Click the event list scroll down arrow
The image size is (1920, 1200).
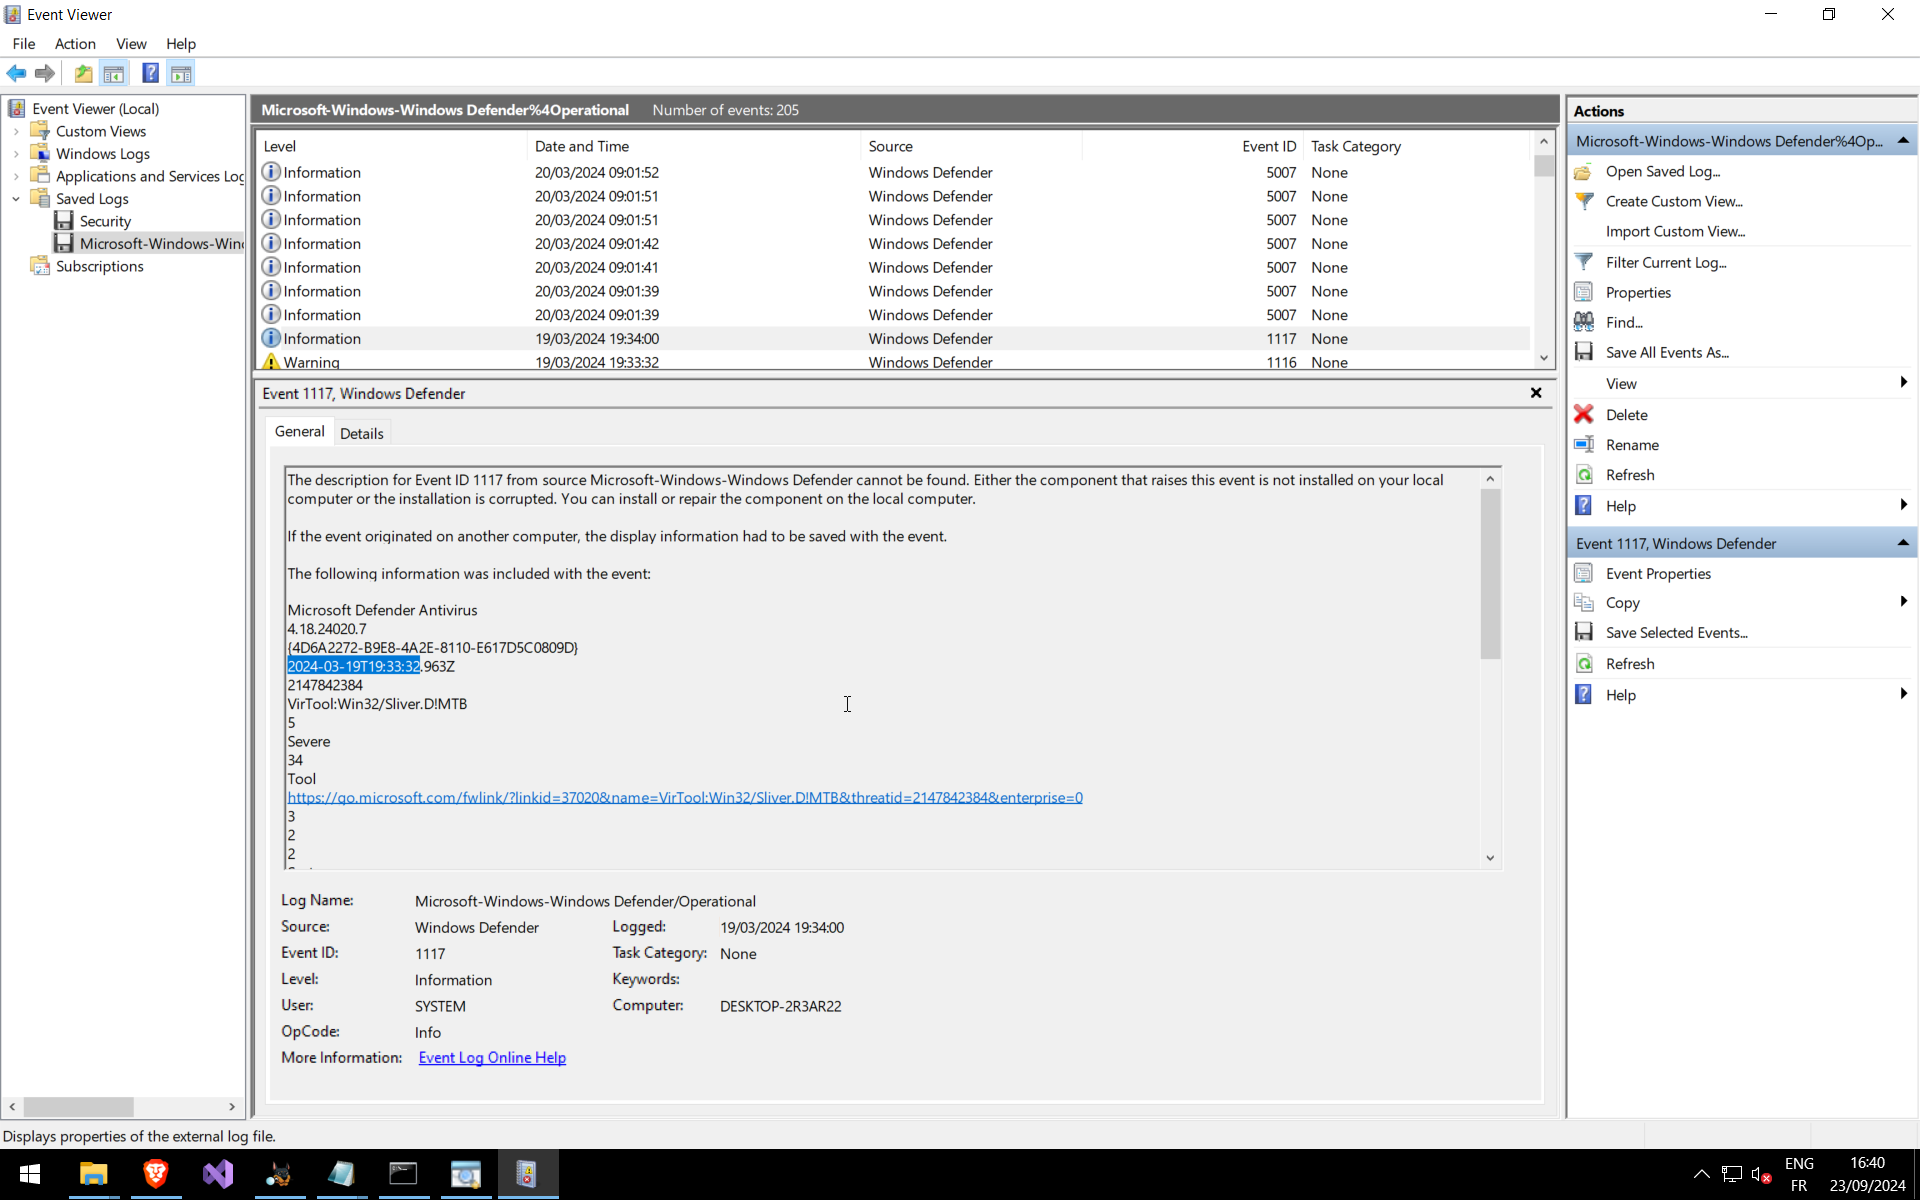click(1544, 358)
